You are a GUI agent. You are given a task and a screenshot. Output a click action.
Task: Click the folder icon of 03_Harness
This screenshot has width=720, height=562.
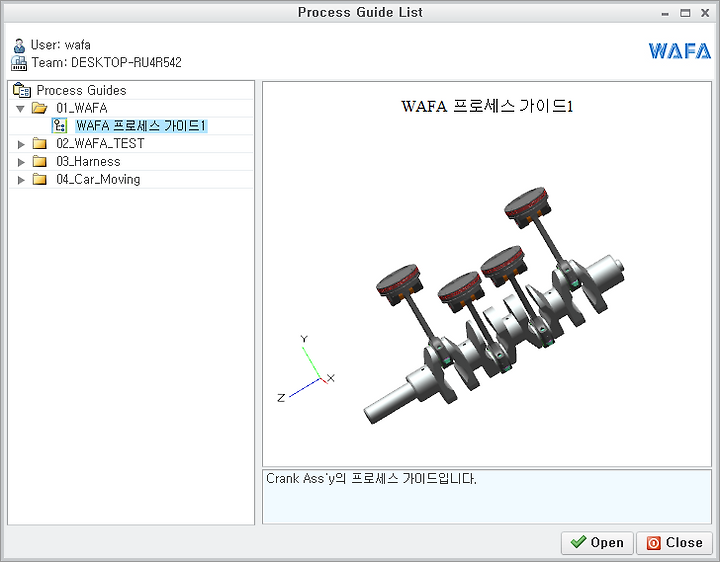pyautogui.click(x=39, y=162)
